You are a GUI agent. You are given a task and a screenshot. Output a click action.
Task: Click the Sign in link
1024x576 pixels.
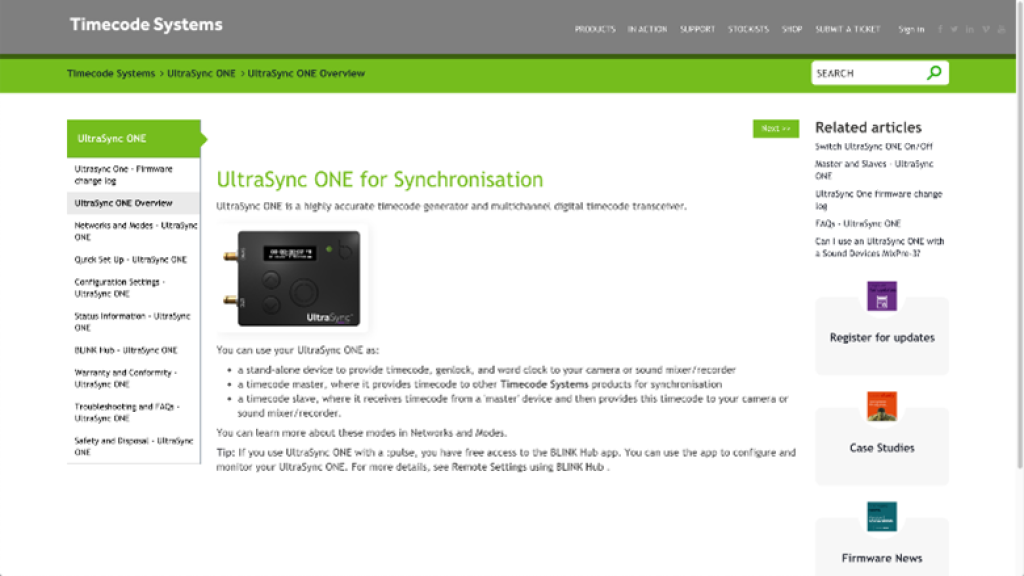[x=911, y=29]
